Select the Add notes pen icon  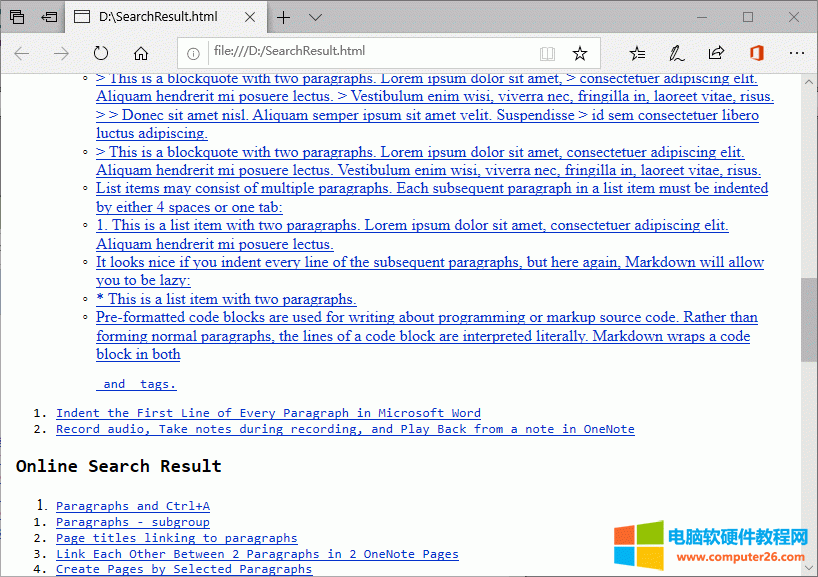[x=676, y=53]
